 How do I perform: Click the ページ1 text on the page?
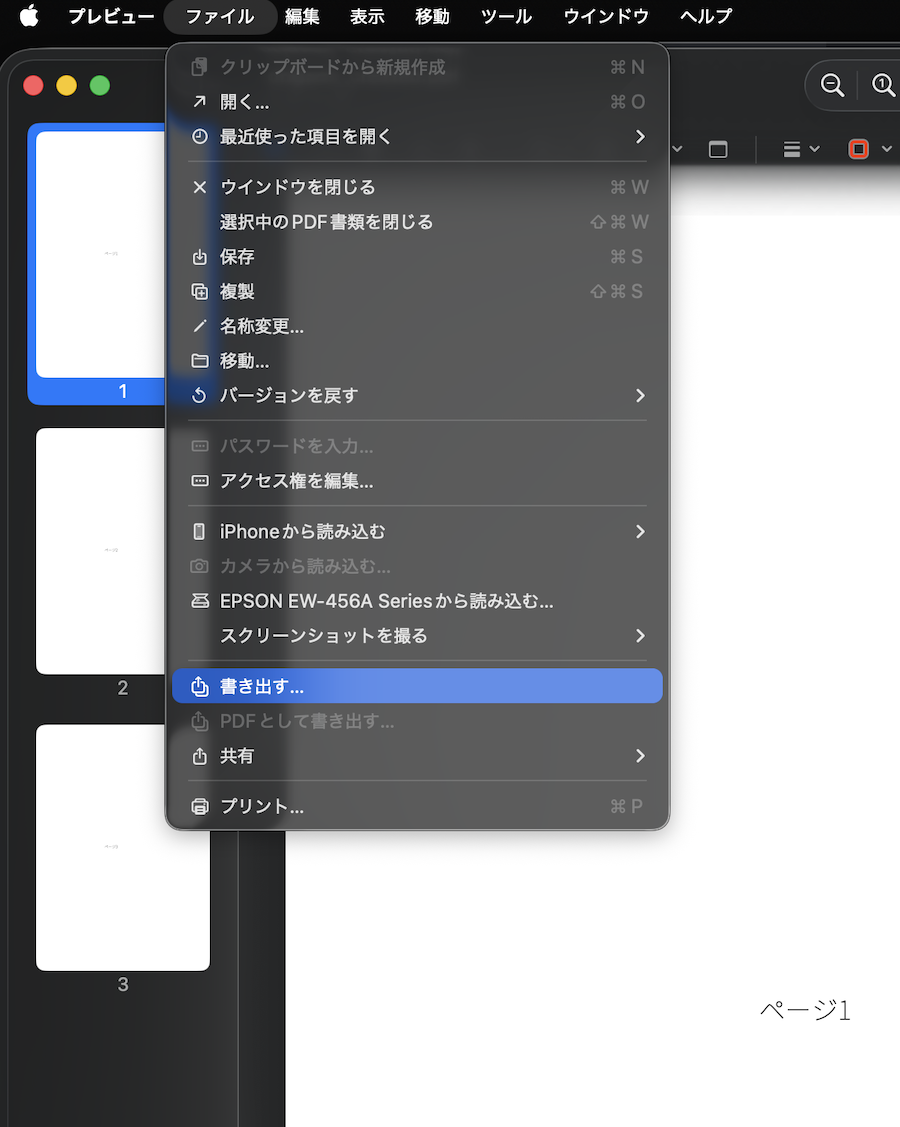805,1010
